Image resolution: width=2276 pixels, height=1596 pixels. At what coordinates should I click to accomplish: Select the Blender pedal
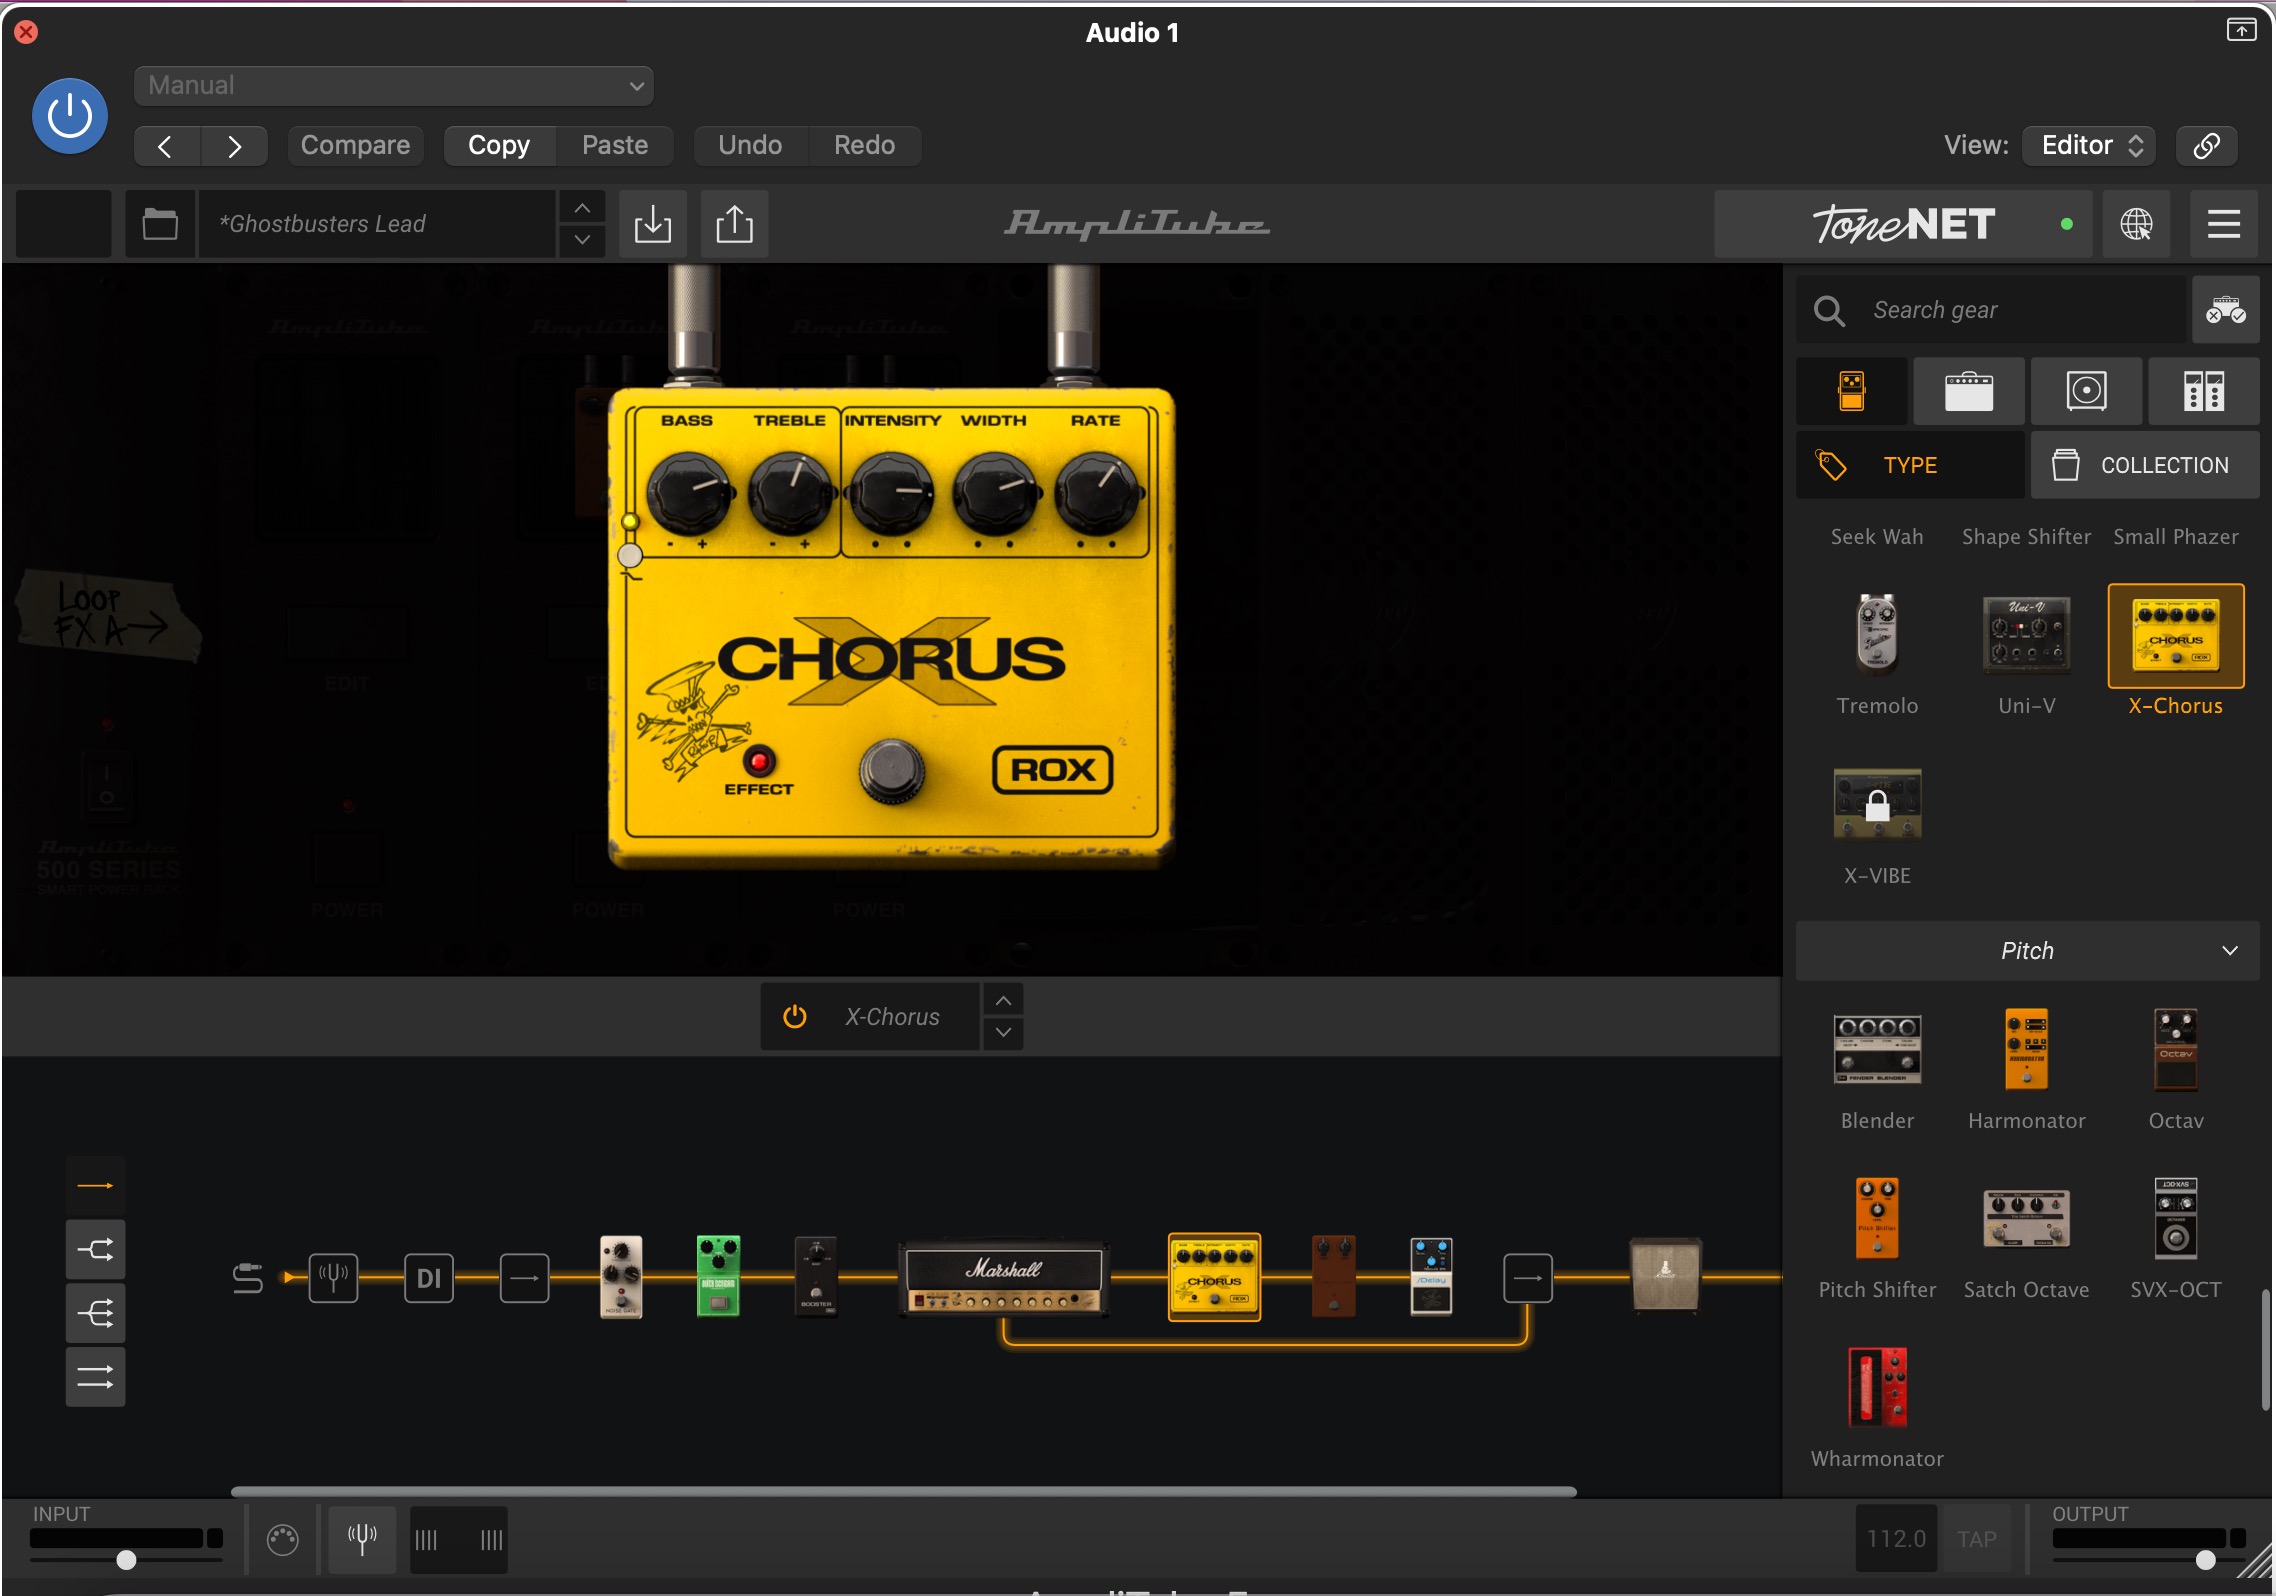(x=1877, y=1049)
